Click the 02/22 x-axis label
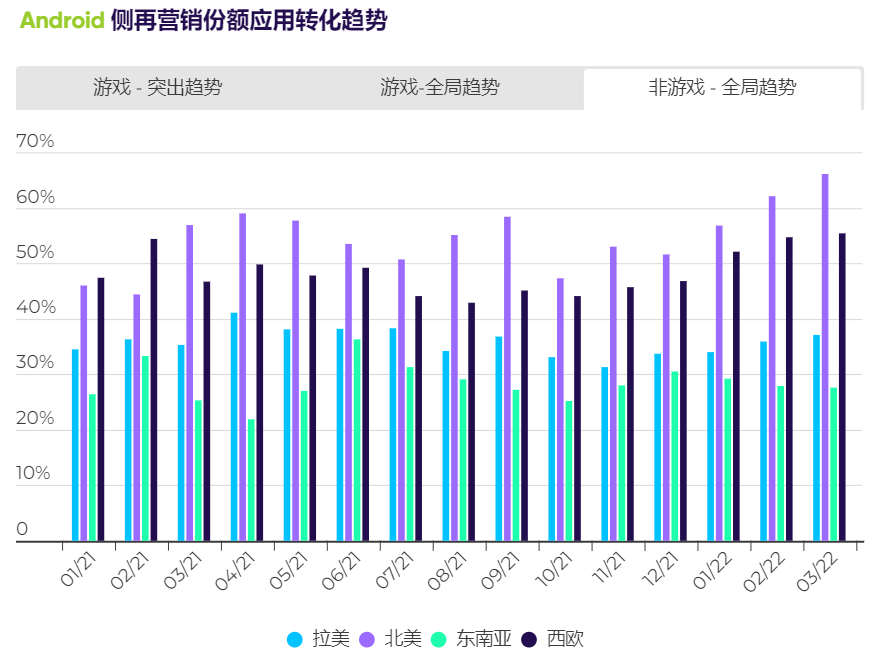The height and width of the screenshot is (660, 888). (x=765, y=572)
